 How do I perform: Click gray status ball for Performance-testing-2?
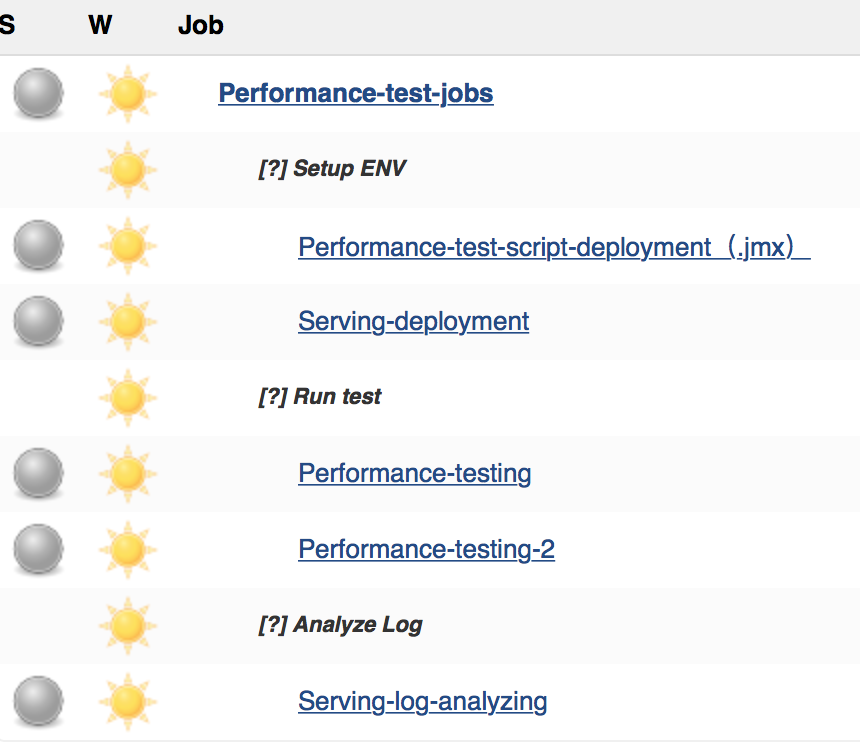pos(38,549)
